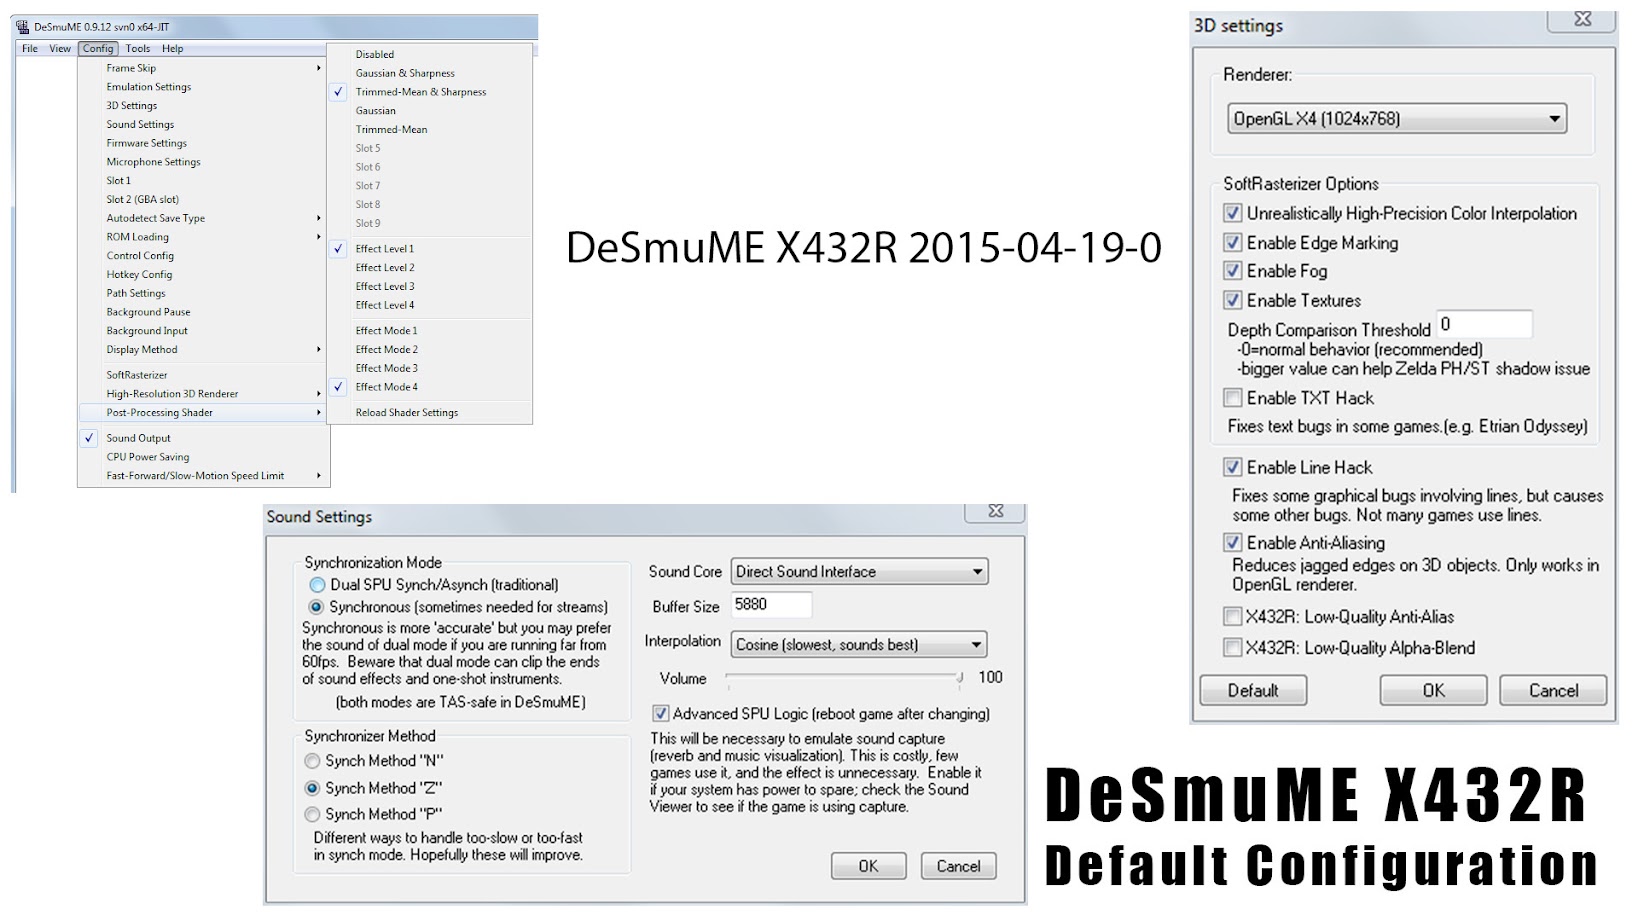1638x921 pixels.
Task: Choose Synch Method "P" option
Action: (313, 815)
